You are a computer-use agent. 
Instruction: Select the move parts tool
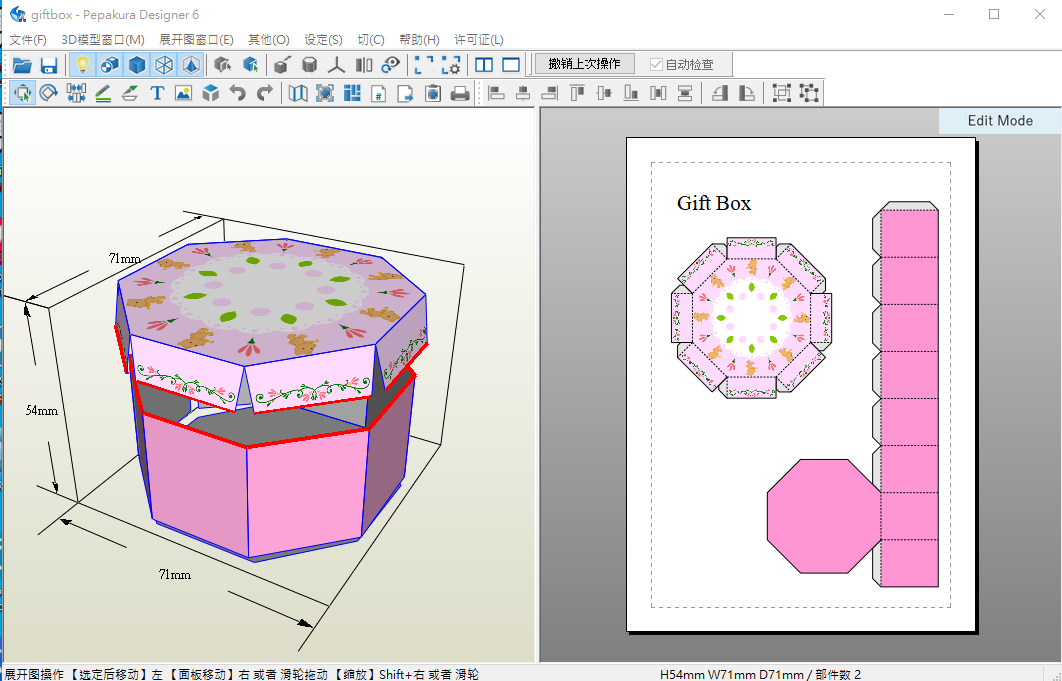point(22,93)
